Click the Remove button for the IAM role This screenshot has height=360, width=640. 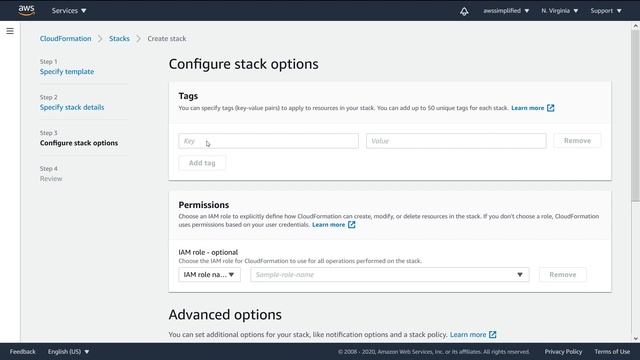(562, 275)
